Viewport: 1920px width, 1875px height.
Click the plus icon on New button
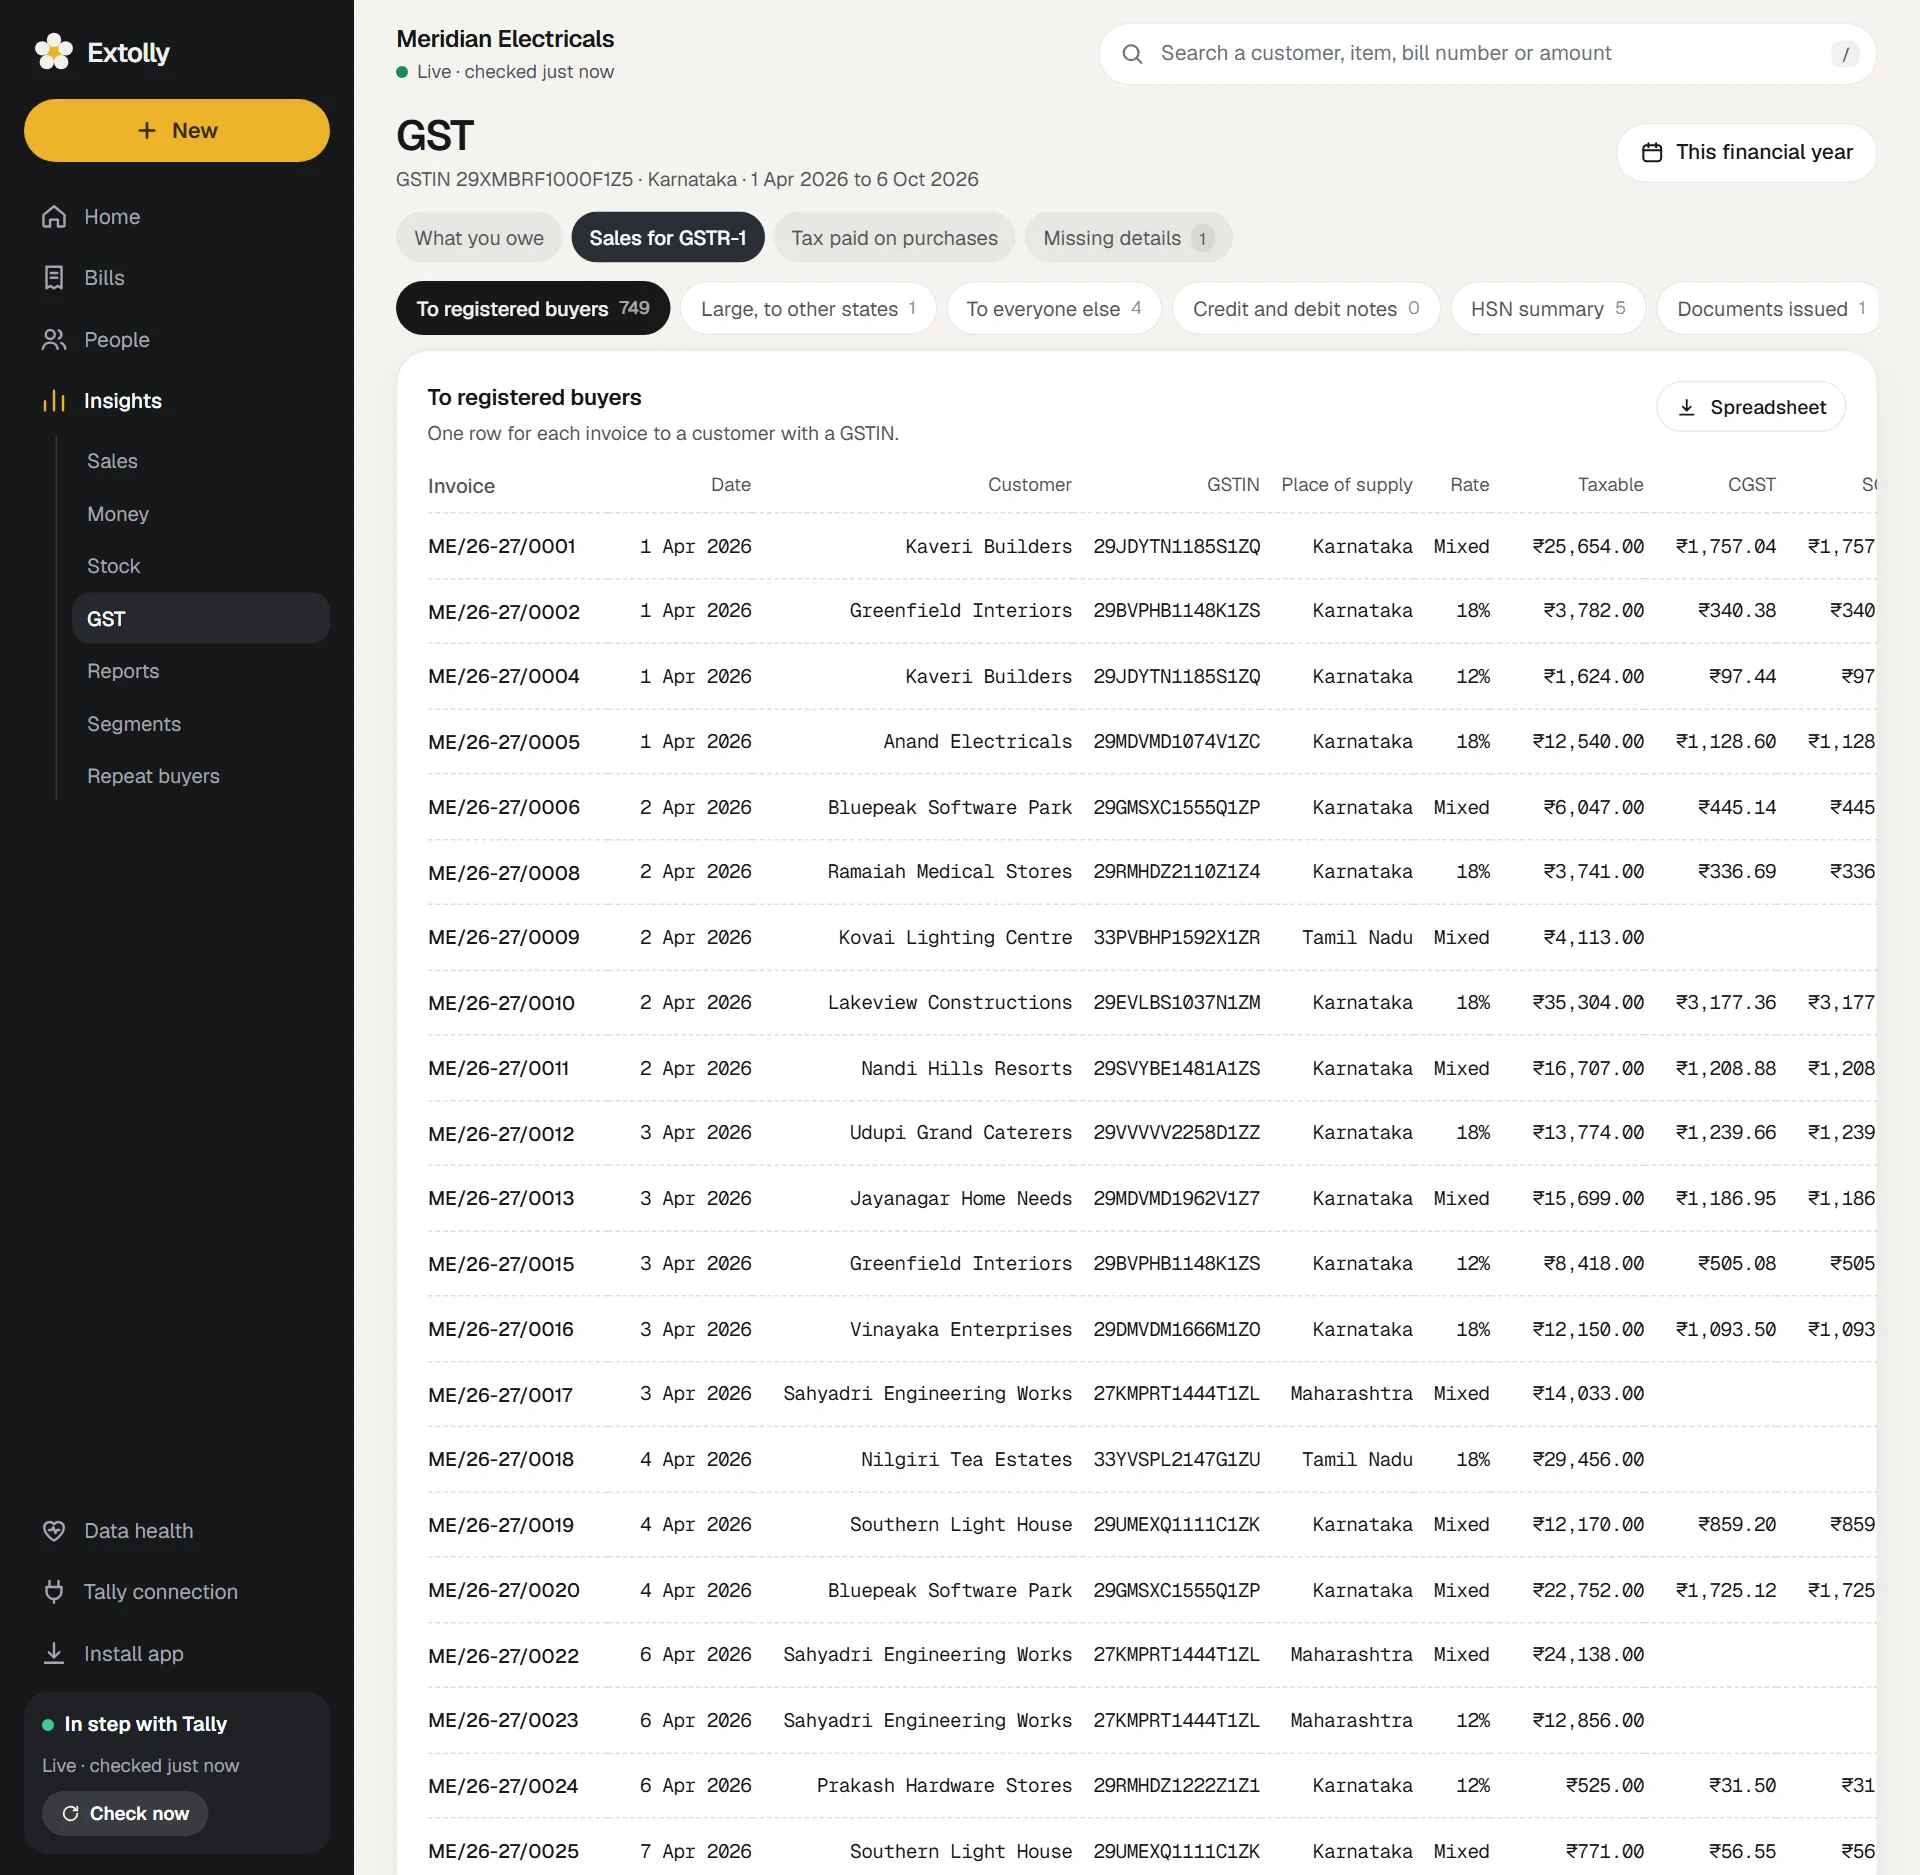147,130
